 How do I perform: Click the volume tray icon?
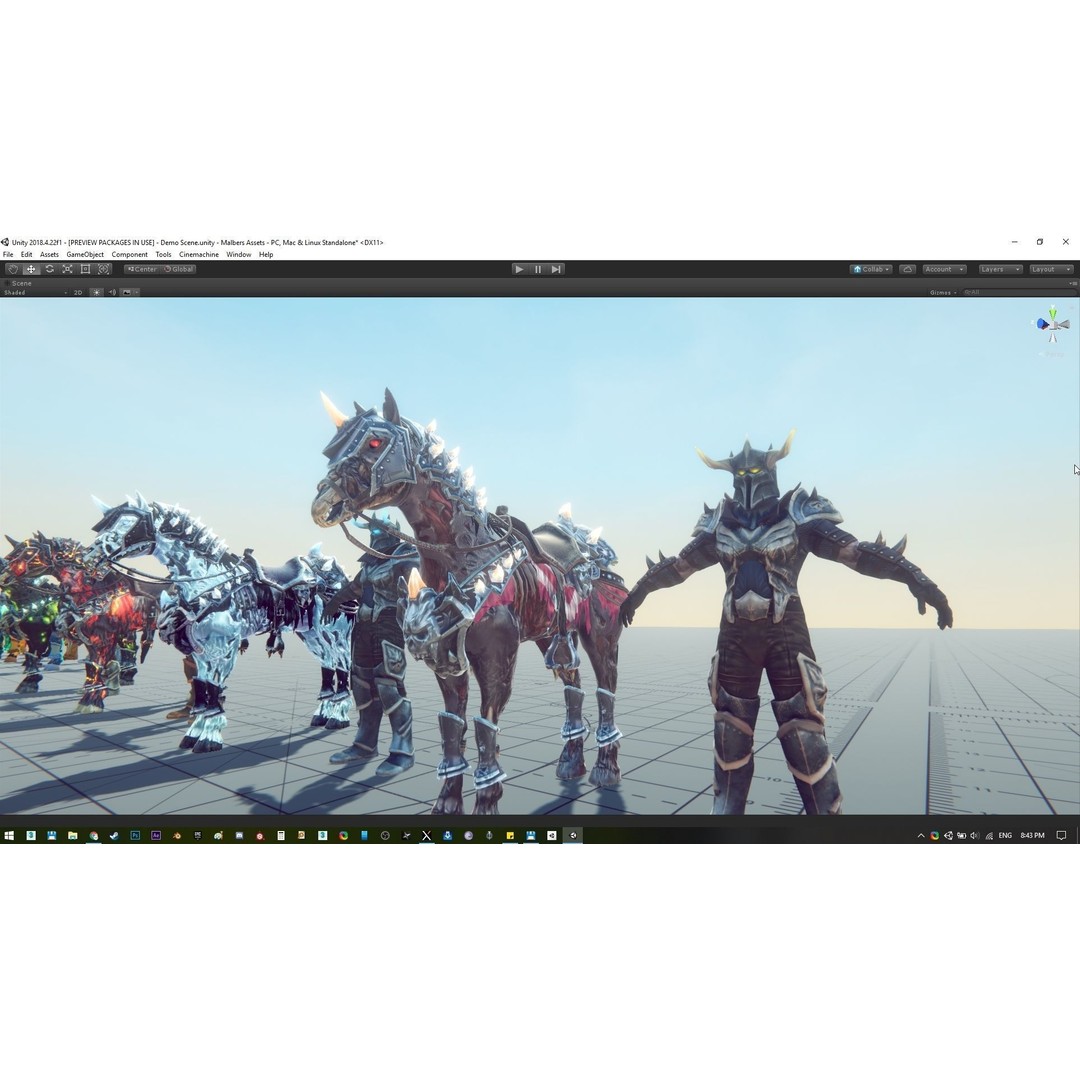tap(975, 835)
